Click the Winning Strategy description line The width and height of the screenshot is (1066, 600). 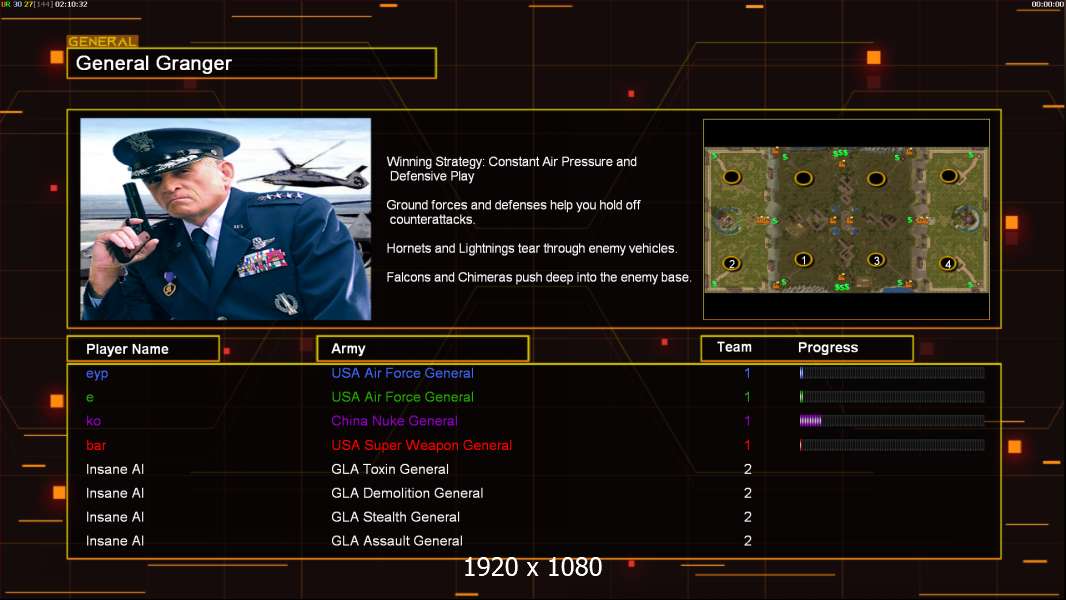(512, 169)
